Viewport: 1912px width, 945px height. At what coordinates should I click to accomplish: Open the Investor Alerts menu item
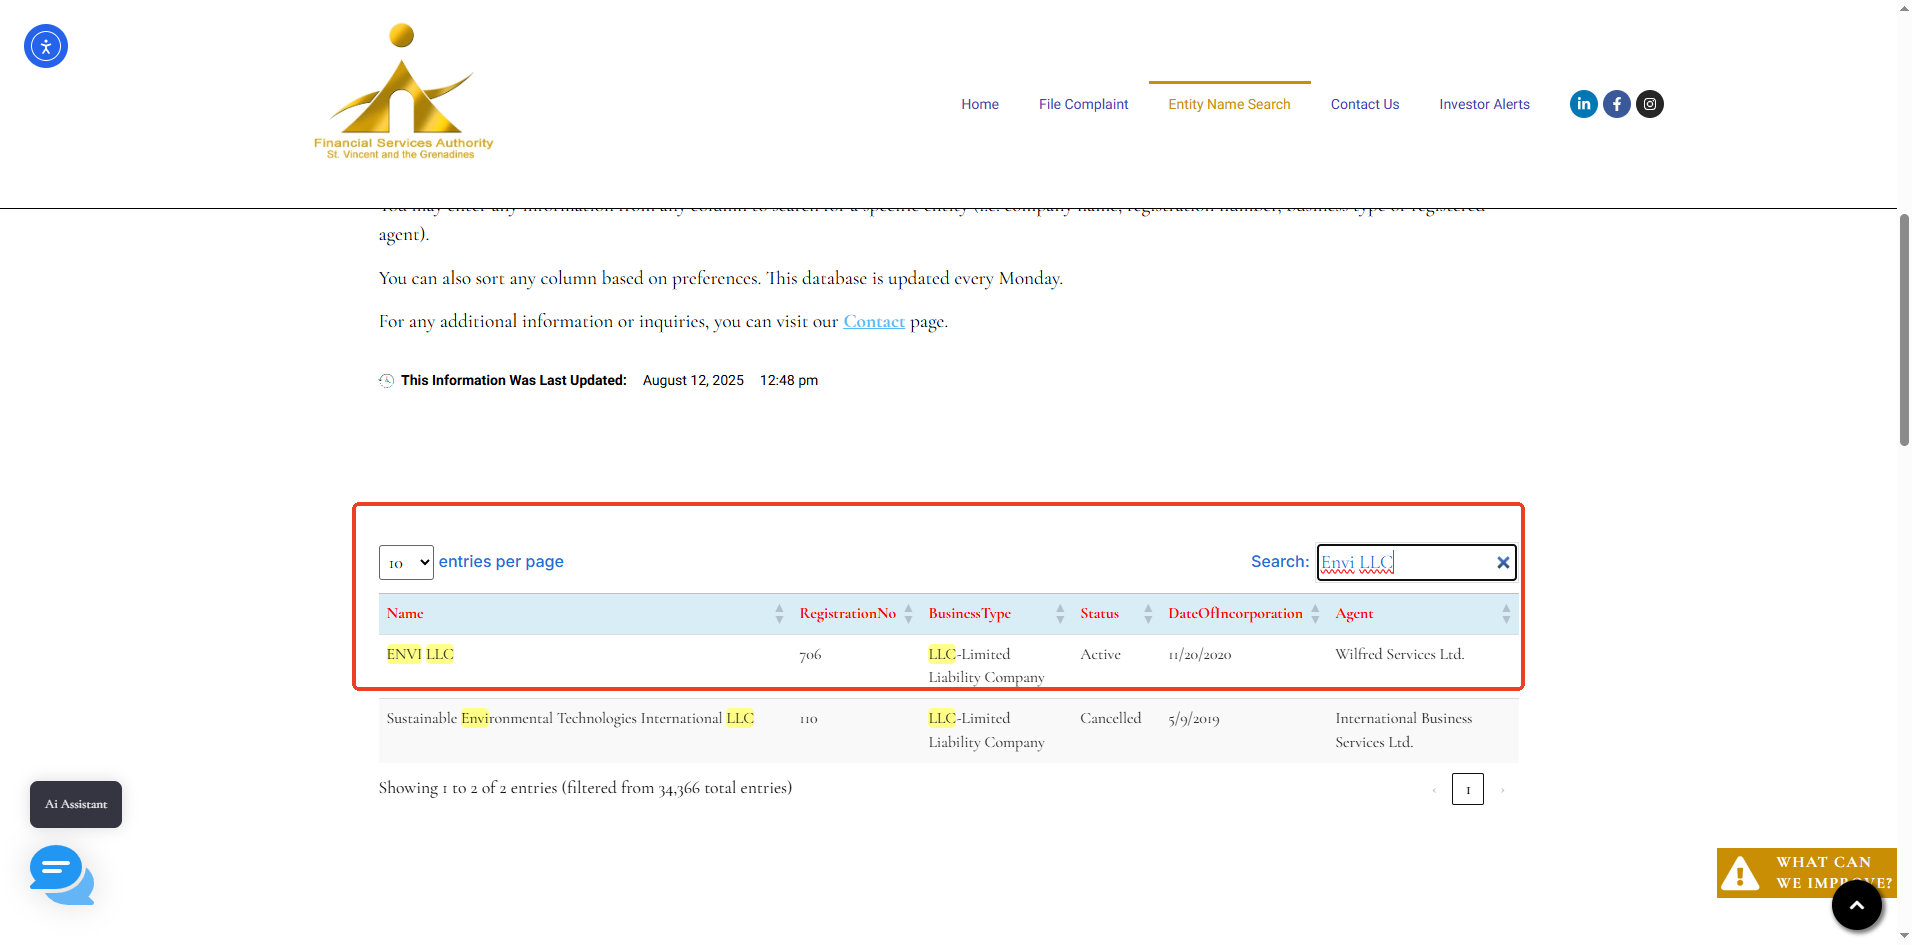1484,104
